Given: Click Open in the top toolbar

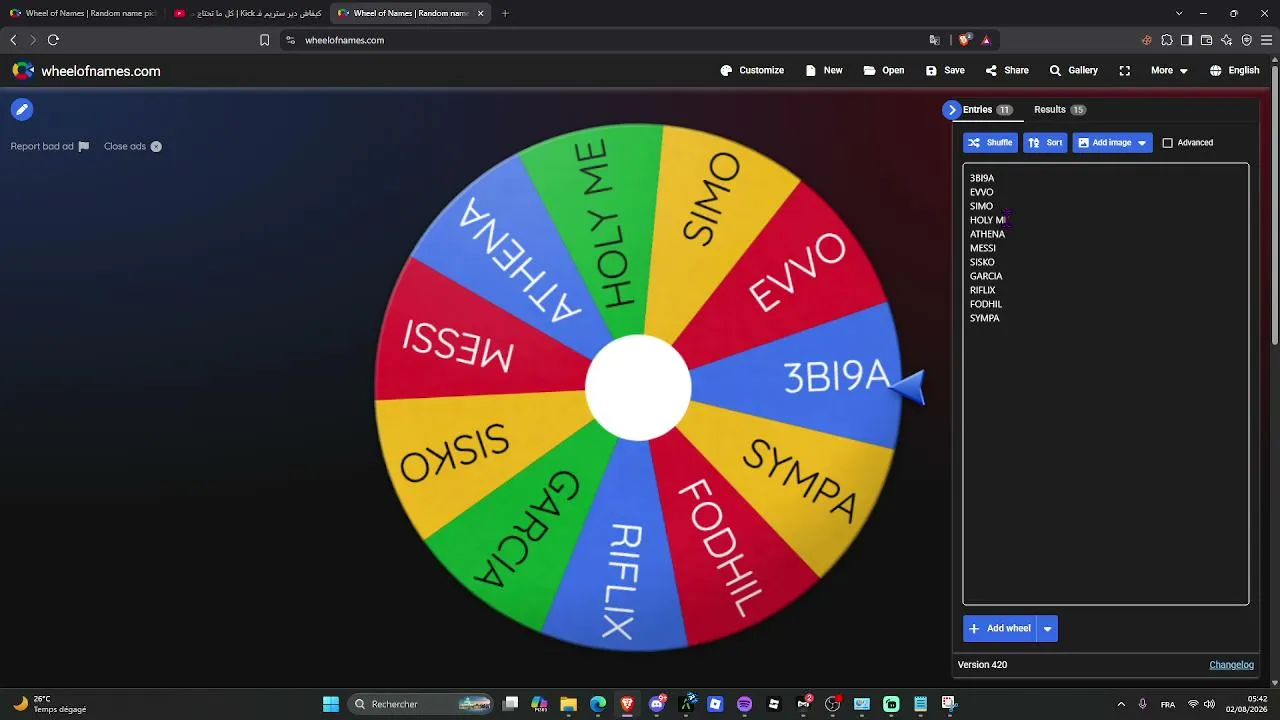Looking at the screenshot, I should (x=884, y=71).
